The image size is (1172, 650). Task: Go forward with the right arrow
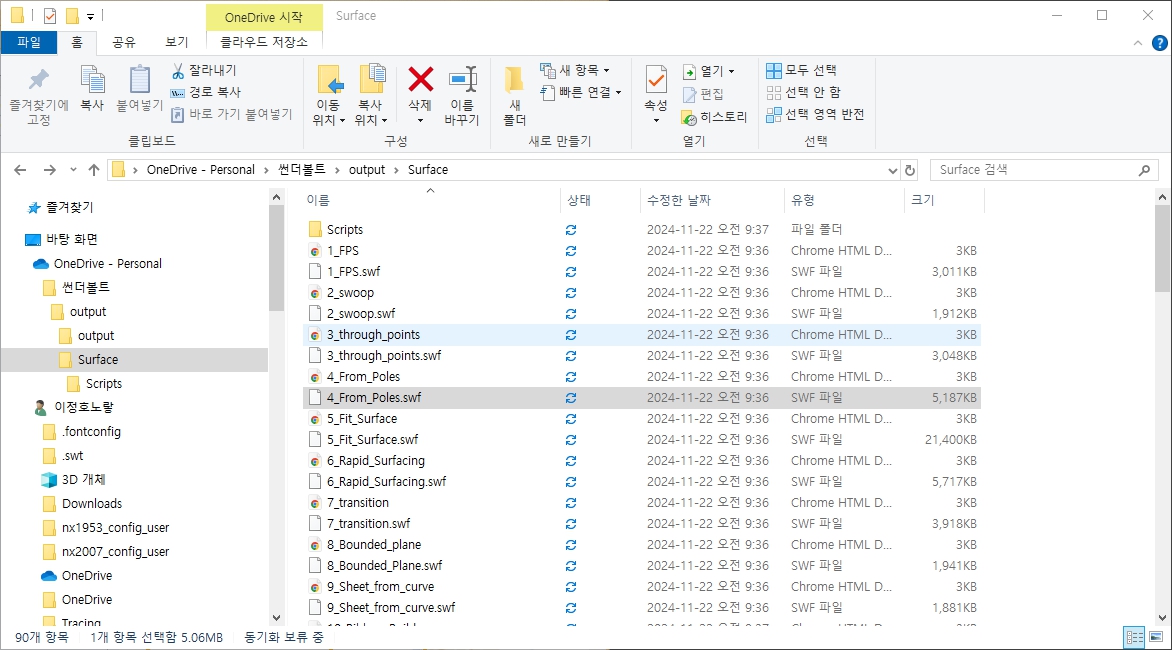tap(49, 170)
